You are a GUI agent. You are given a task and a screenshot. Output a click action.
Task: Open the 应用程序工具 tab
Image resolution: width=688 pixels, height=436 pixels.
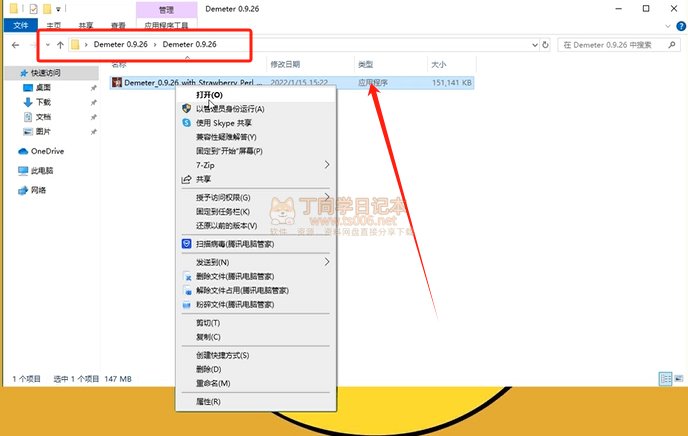[166, 25]
